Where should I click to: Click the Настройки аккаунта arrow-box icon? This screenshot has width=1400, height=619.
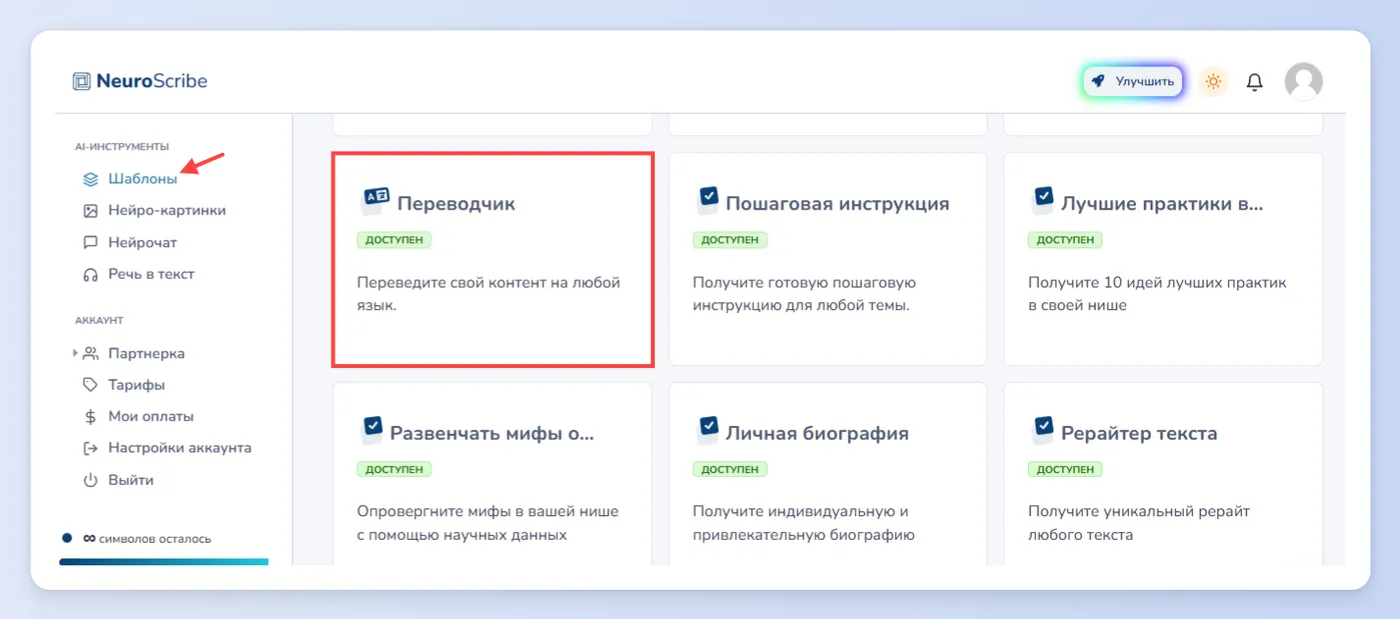(90, 448)
